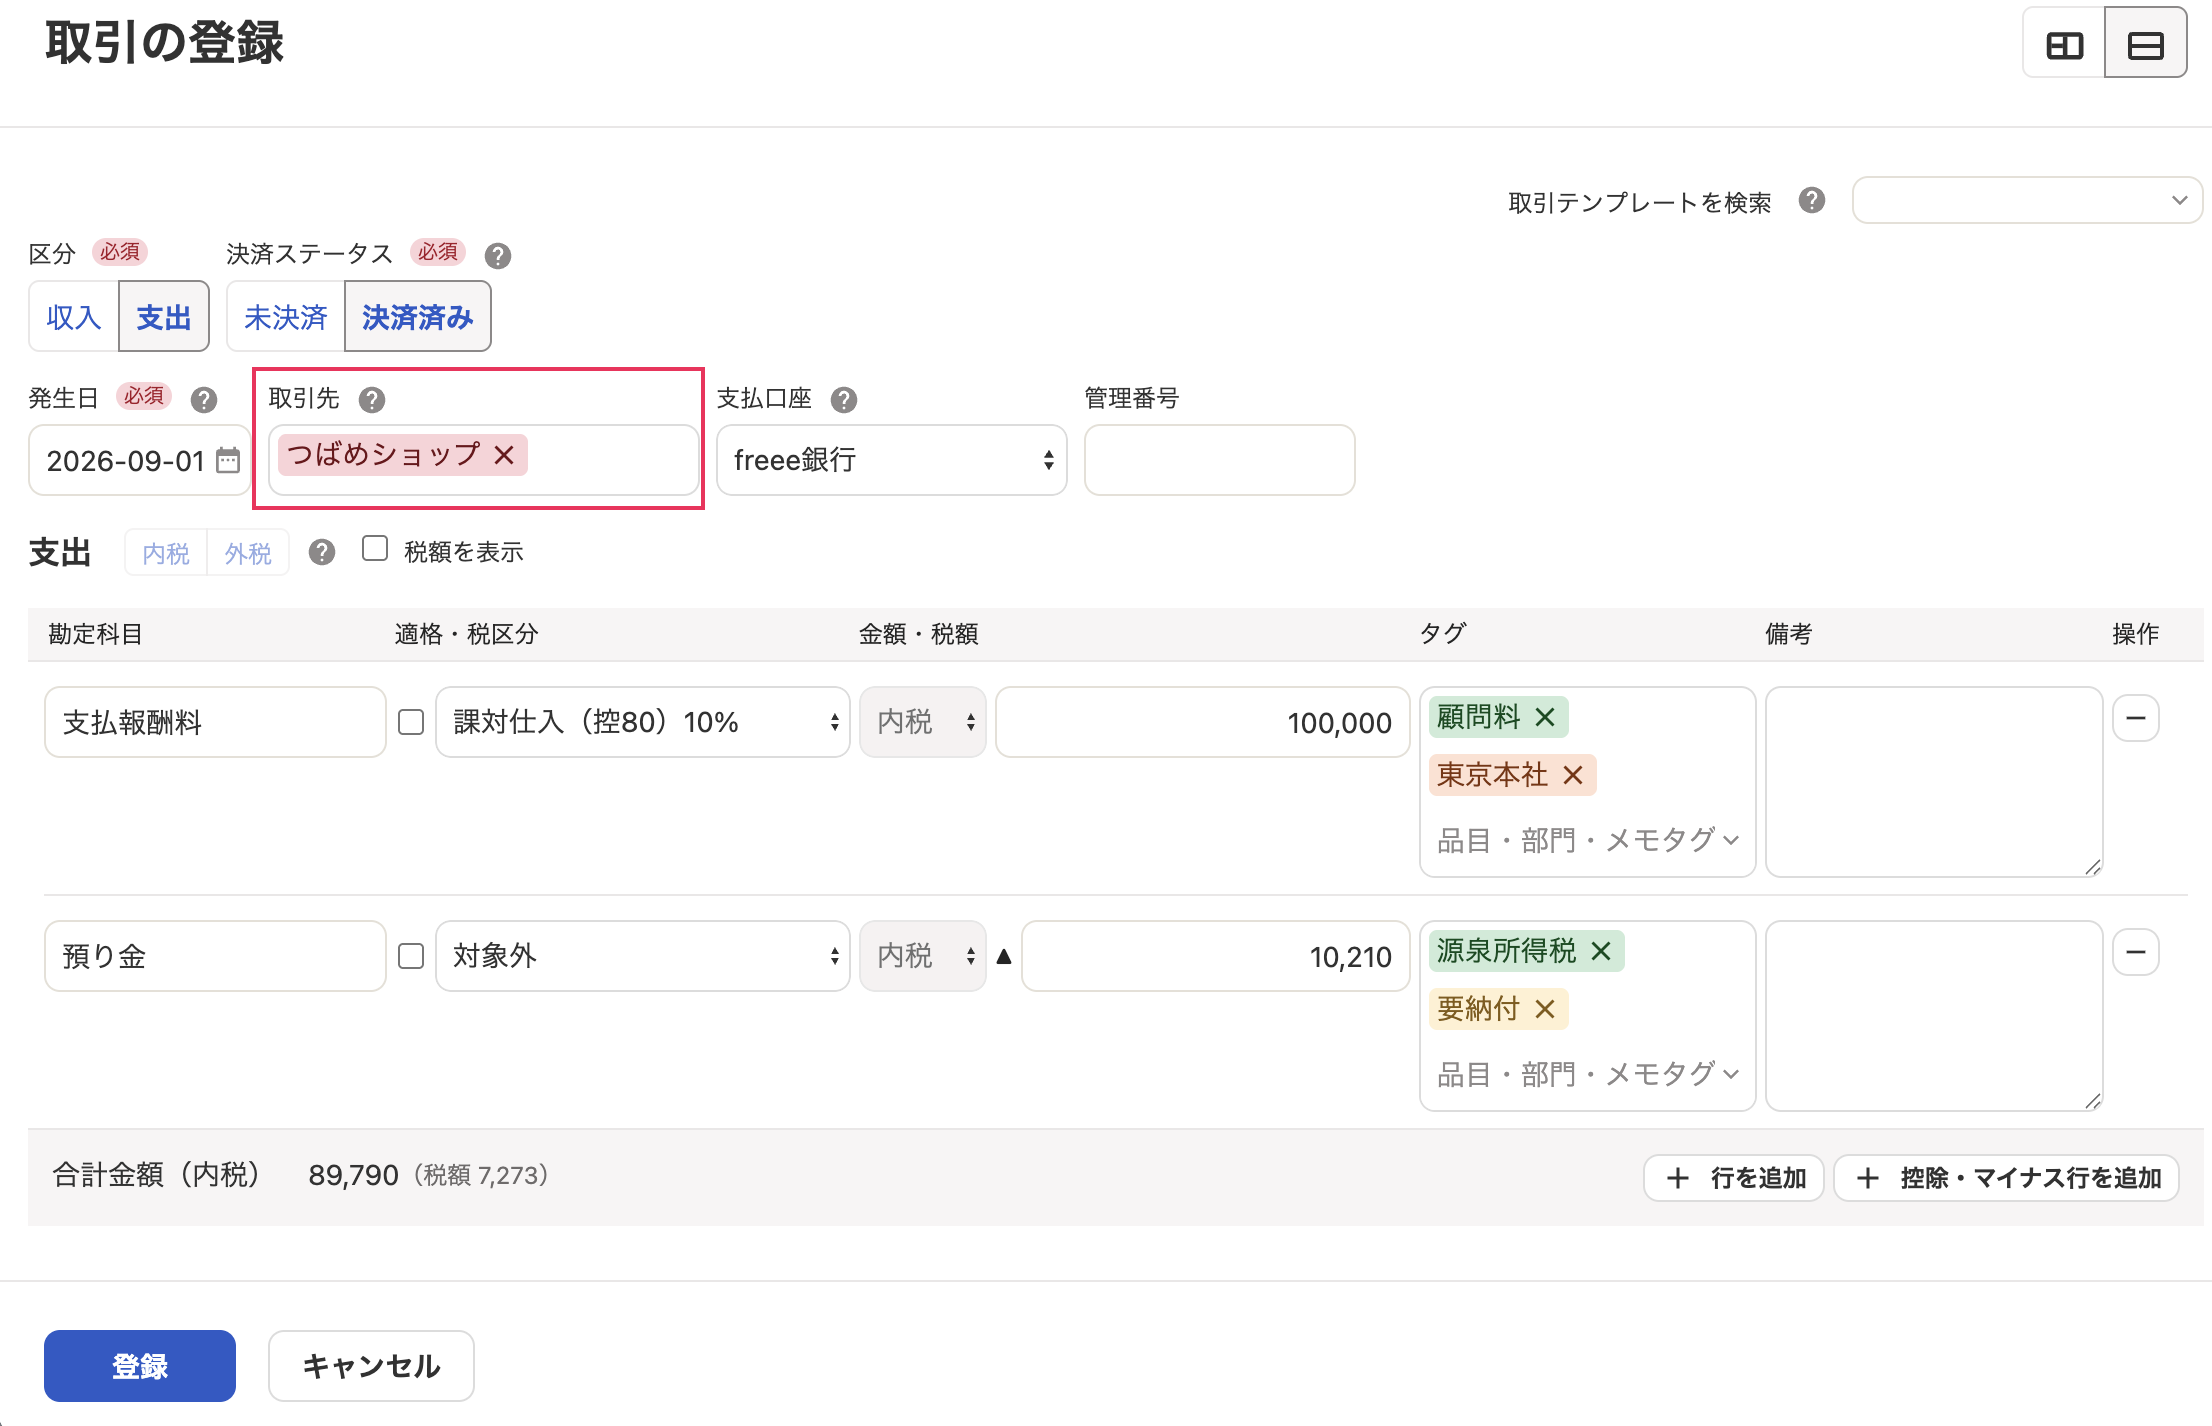This screenshot has height=1426, width=2212.
Task: Open help for 取引テンプレートを検索
Action: click(1811, 201)
